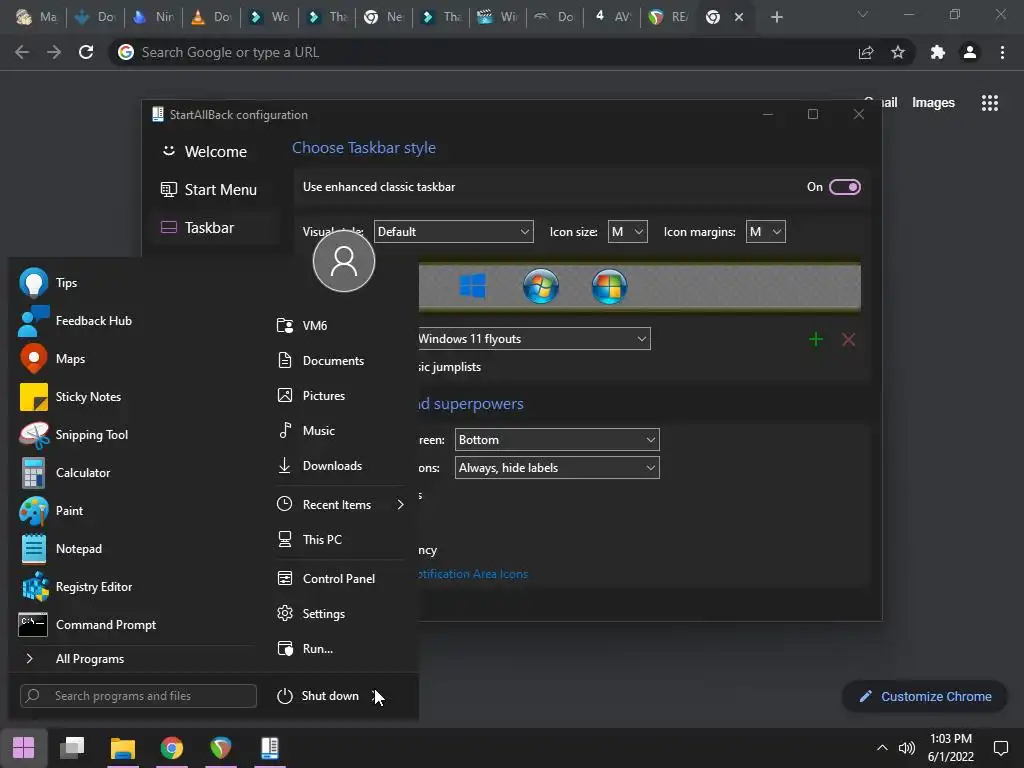The image size is (1024, 768).
Task: Click the Search programs and files box
Action: coord(138,696)
